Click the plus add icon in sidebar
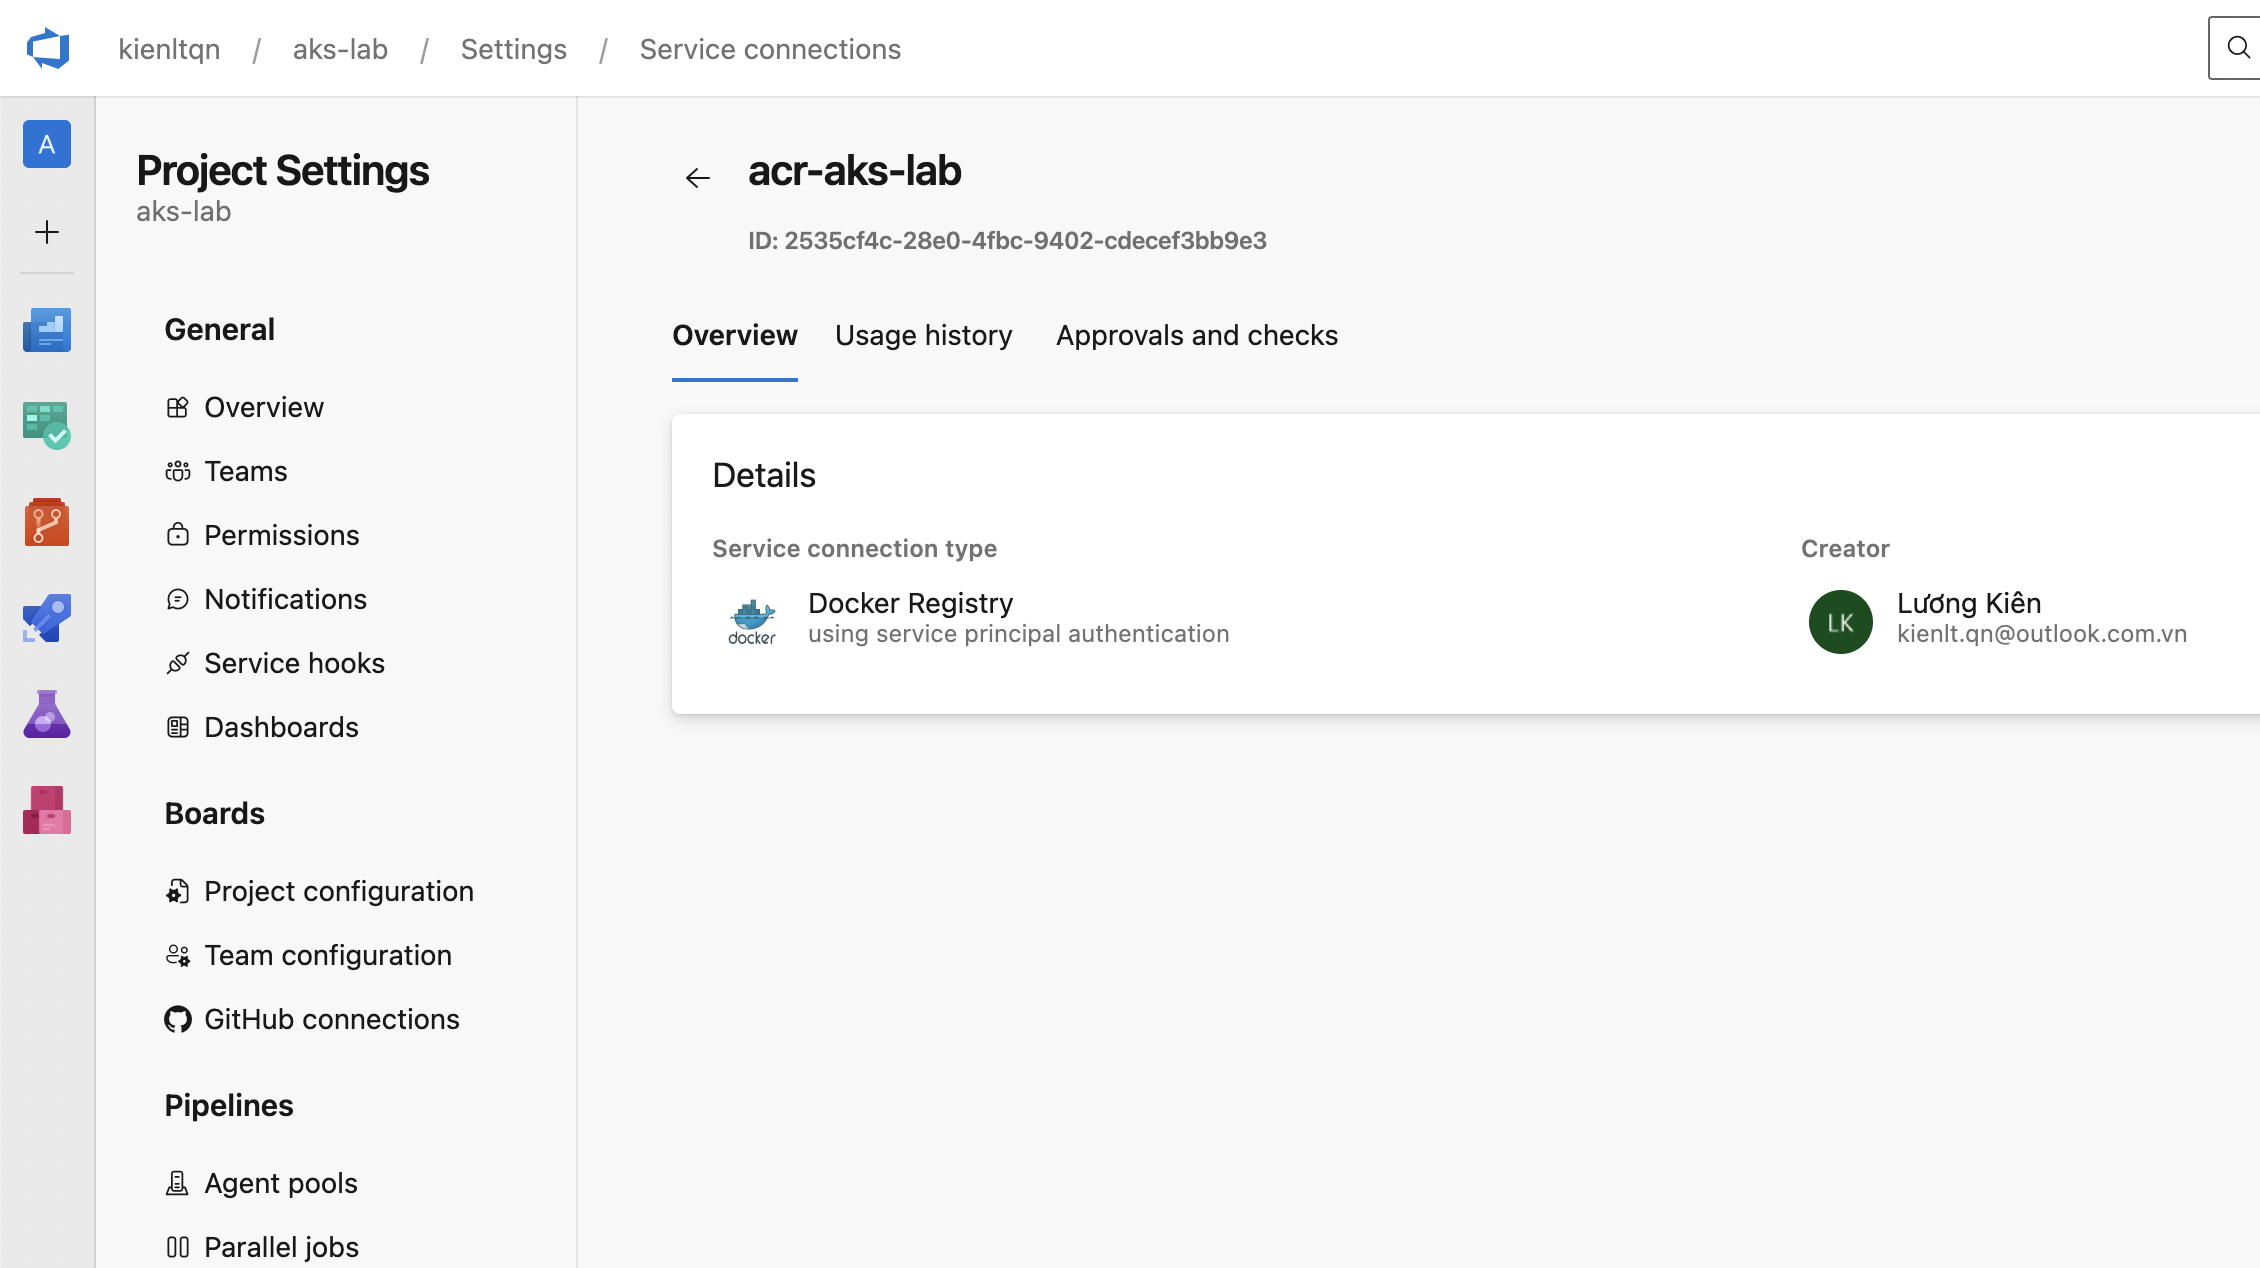 point(47,232)
